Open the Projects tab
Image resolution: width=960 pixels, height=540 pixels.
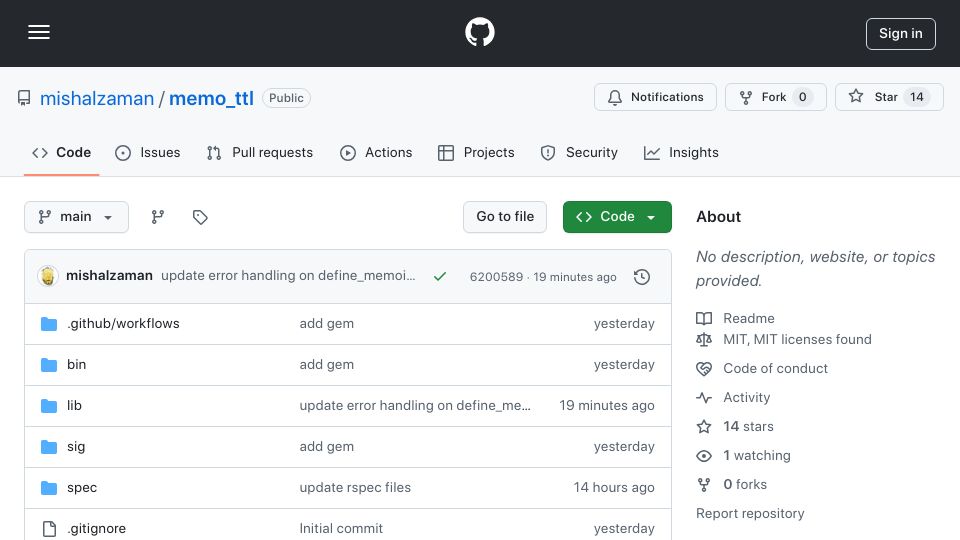click(x=476, y=152)
